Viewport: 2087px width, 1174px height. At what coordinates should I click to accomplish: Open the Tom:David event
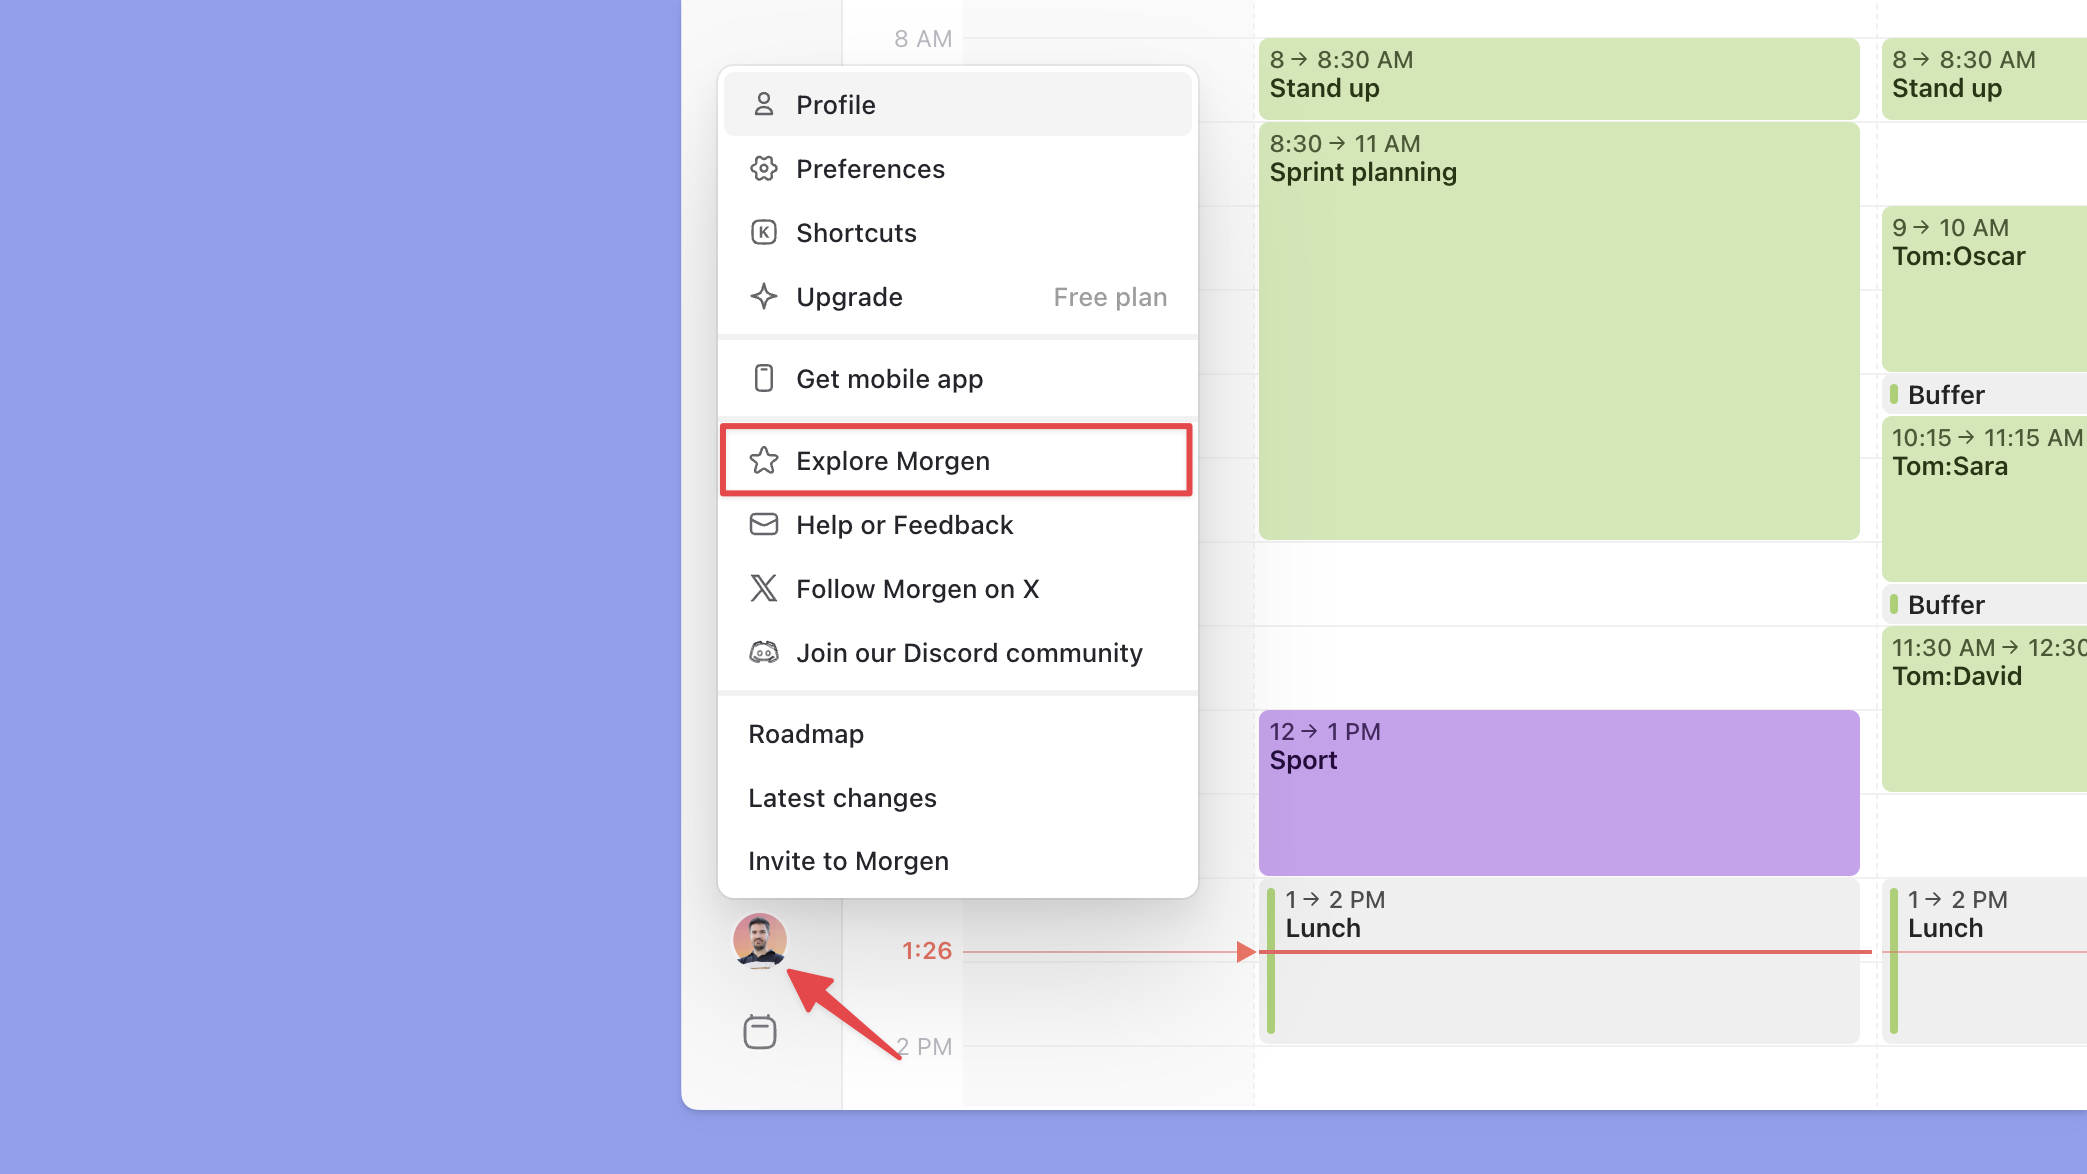pyautogui.click(x=1984, y=709)
